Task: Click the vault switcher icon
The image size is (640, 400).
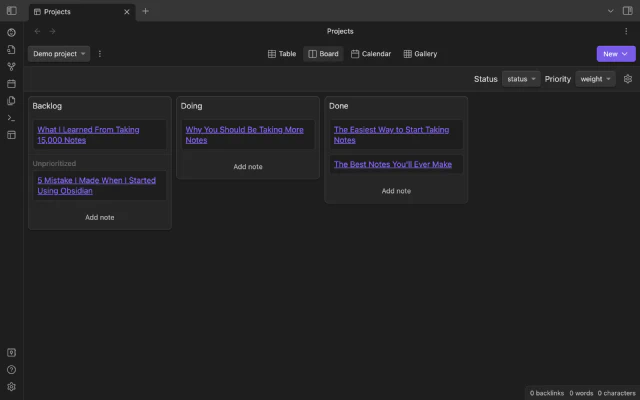Action: click(11, 352)
